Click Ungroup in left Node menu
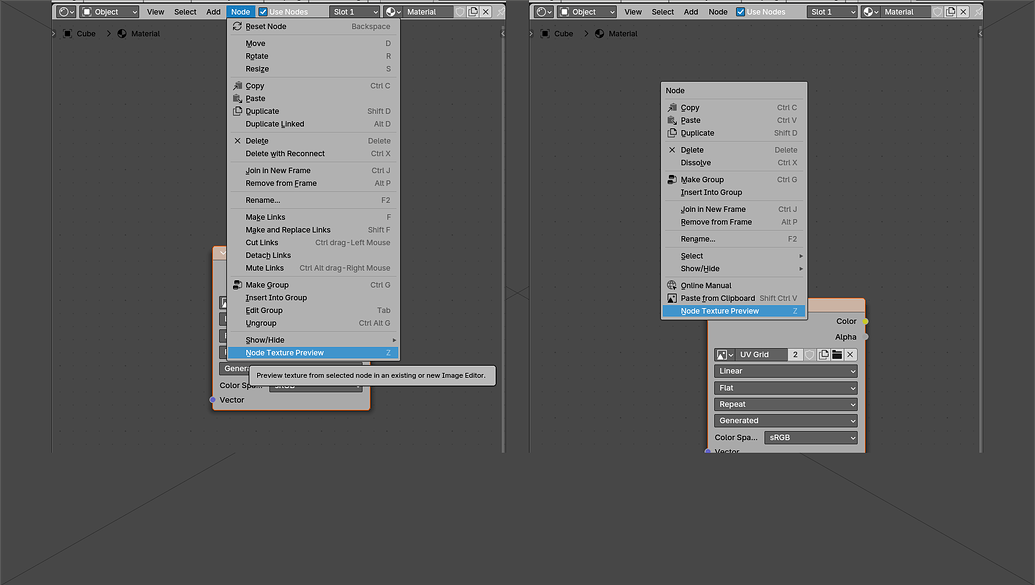Screen dimensions: 1035x585 click(313, 324)
